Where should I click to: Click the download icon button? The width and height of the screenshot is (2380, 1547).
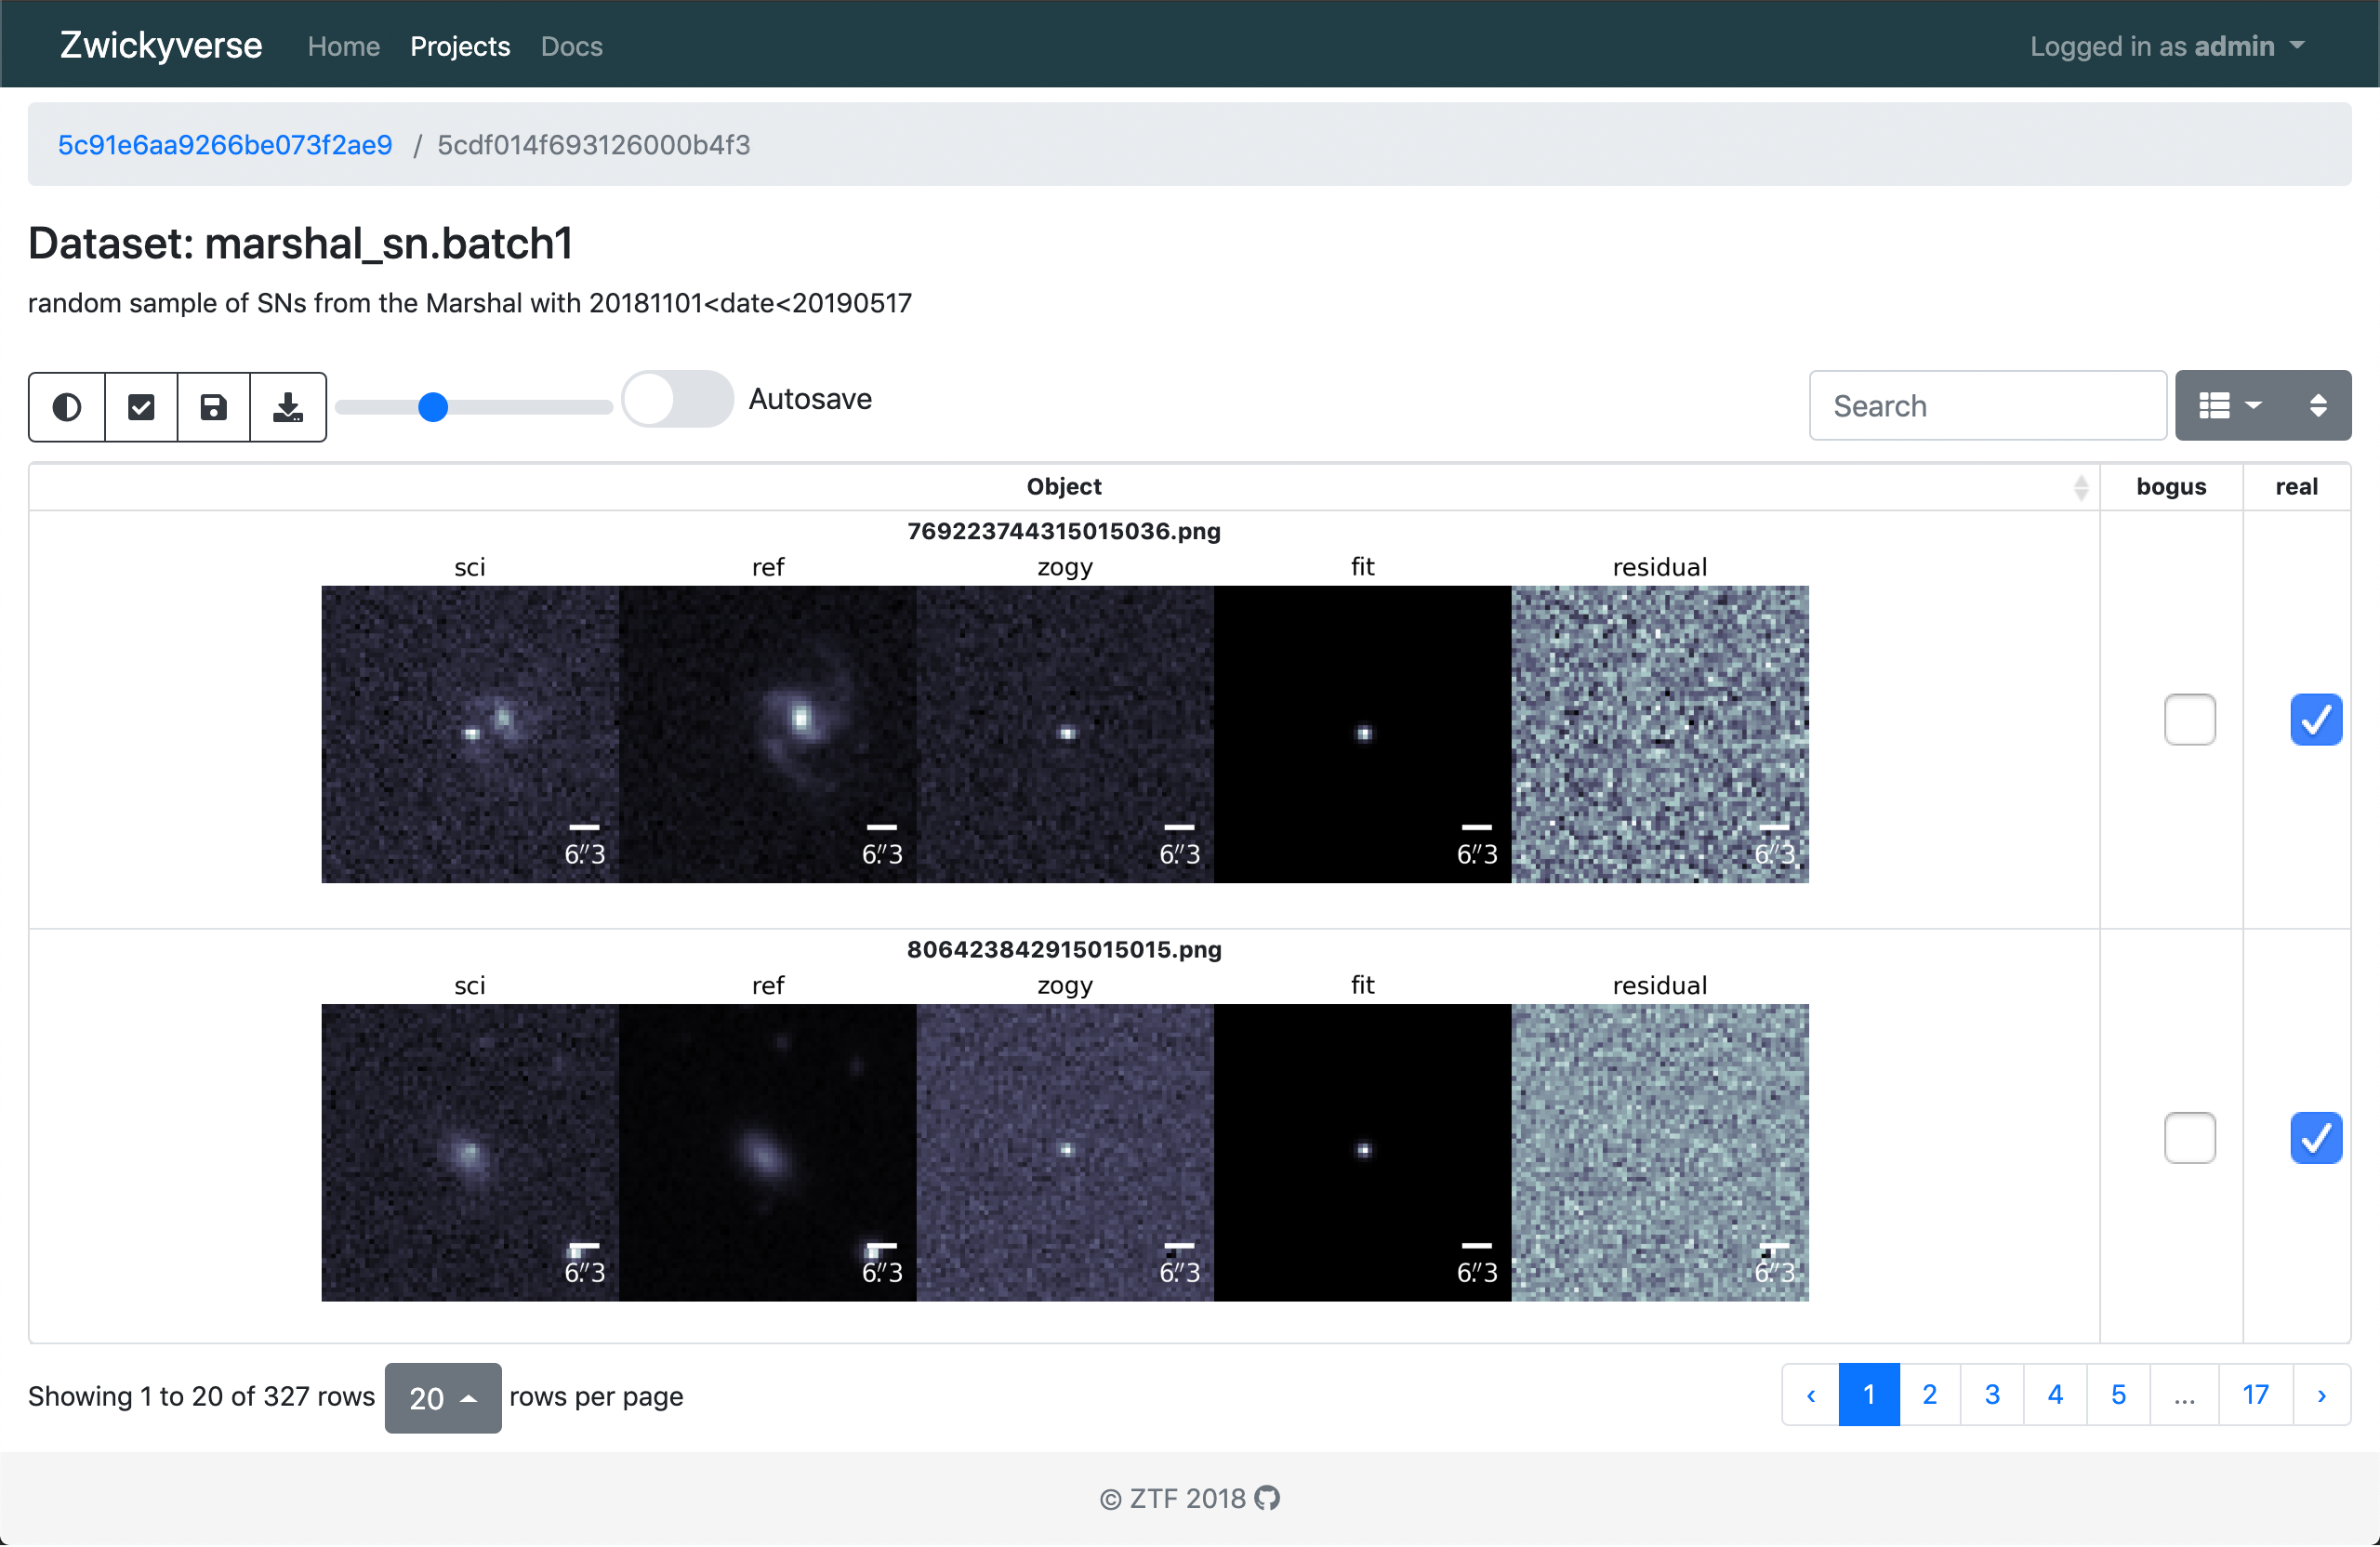click(288, 407)
